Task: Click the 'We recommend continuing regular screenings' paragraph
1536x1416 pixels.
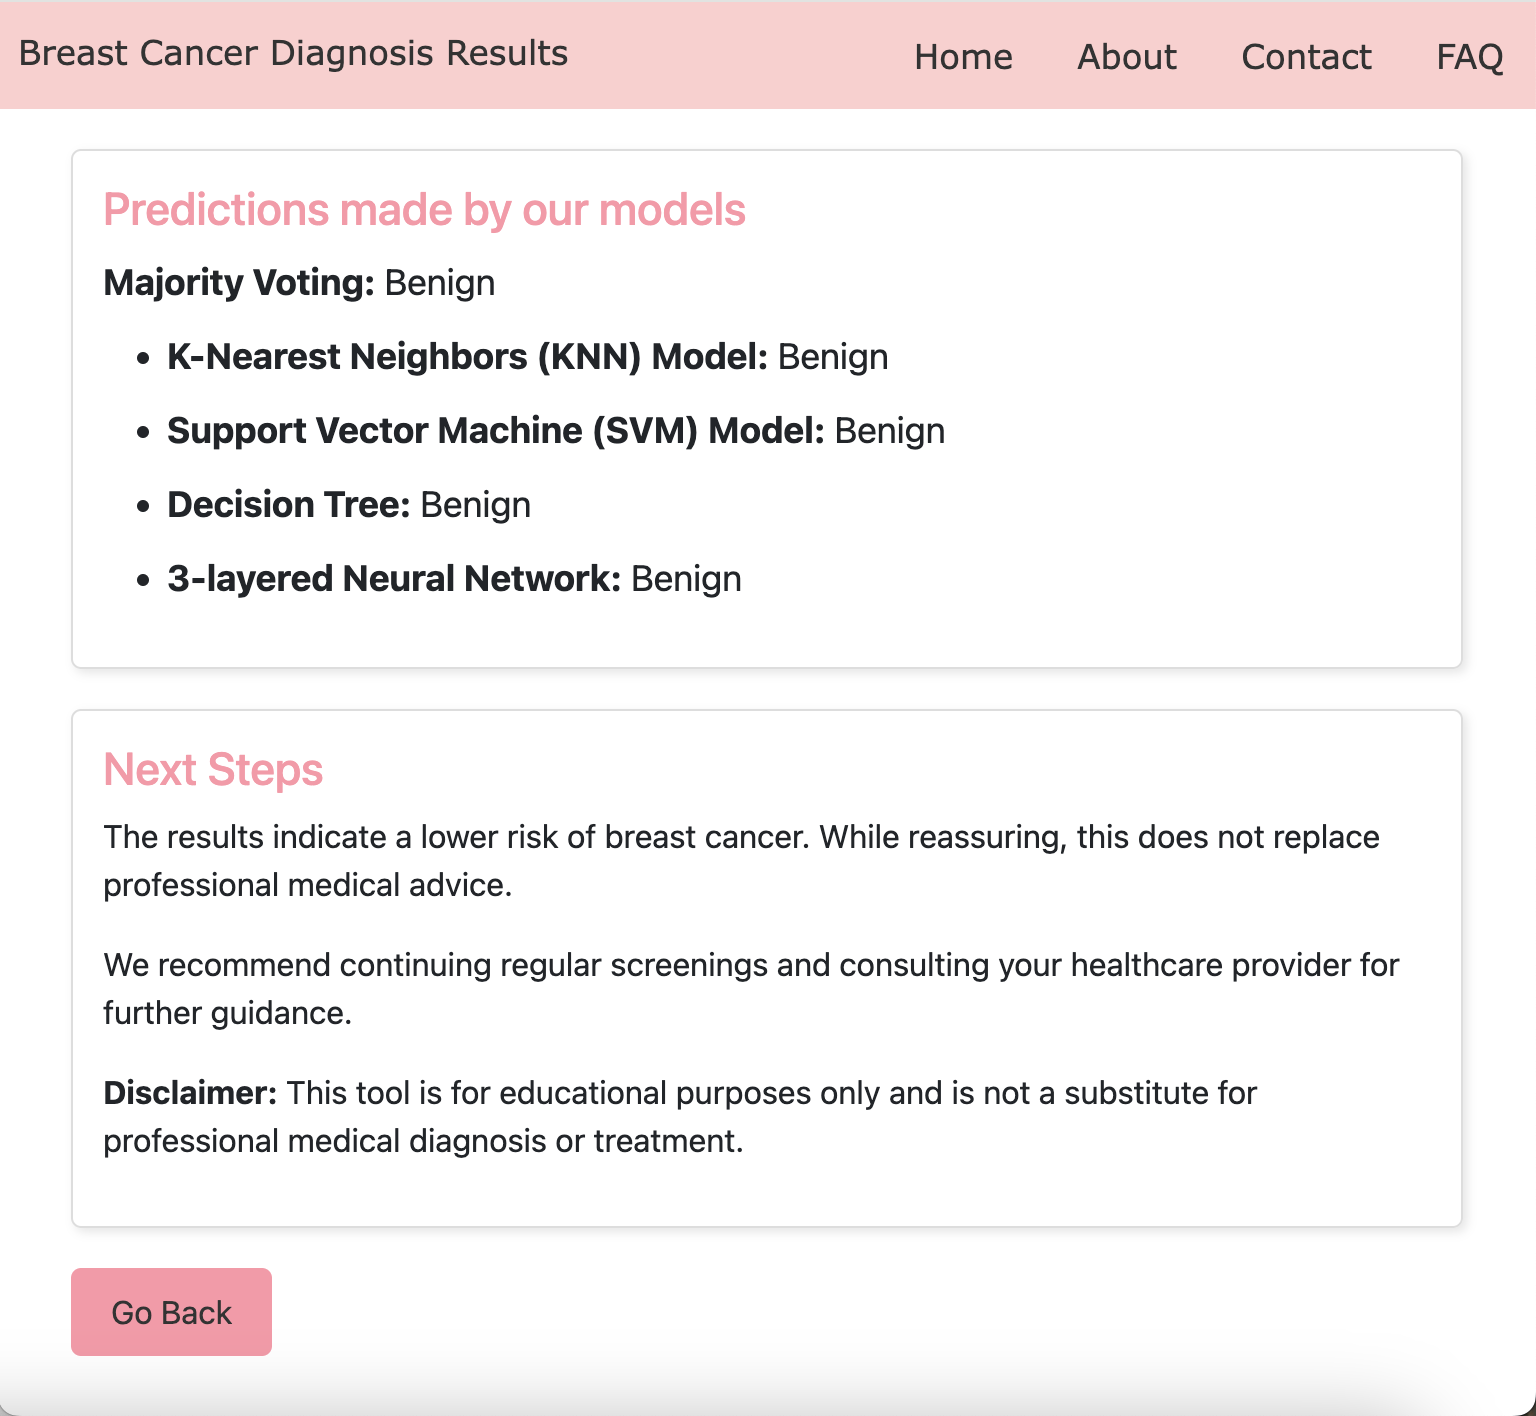Action: point(751,989)
